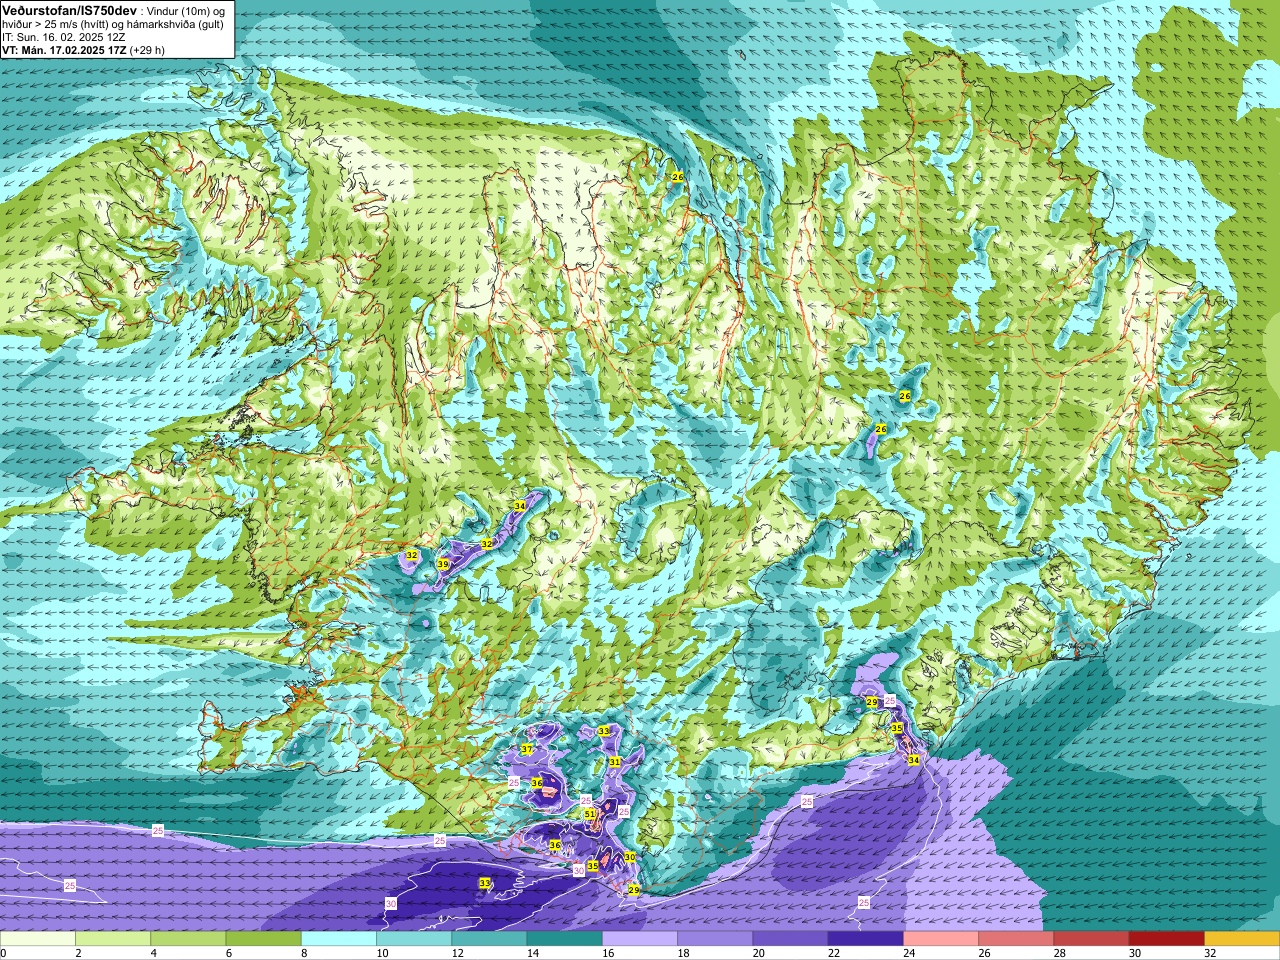Click the title text "Veðurstofan/IS750dev"
Viewport: 1280px width, 960px height.
coord(70,10)
